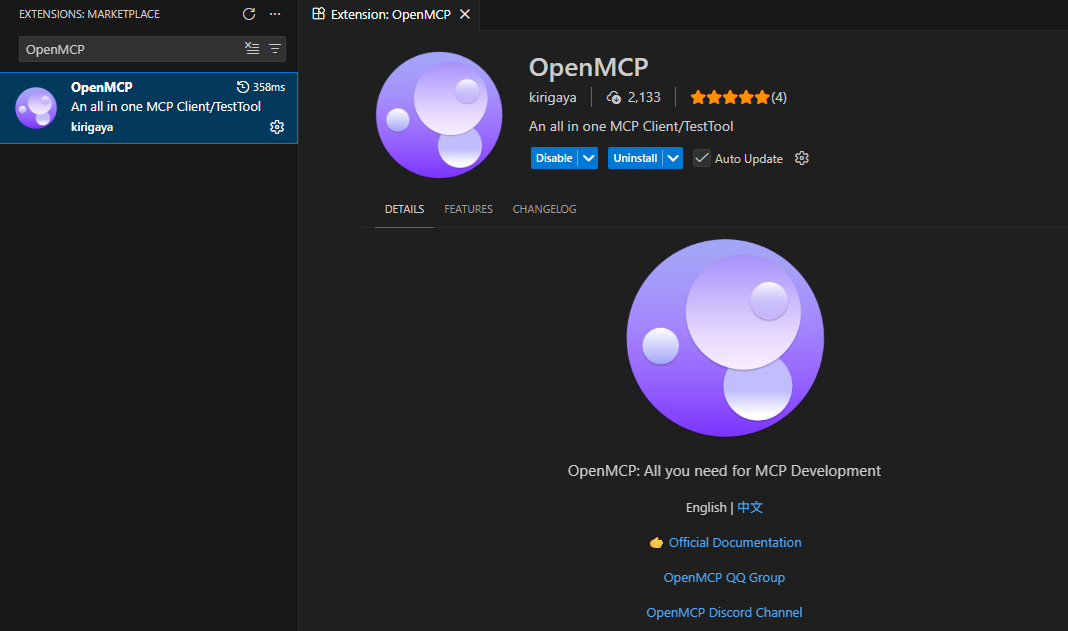Select the Extension: OpenMCP editor tab
Screen dimensions: 1068x631
tap(391, 14)
